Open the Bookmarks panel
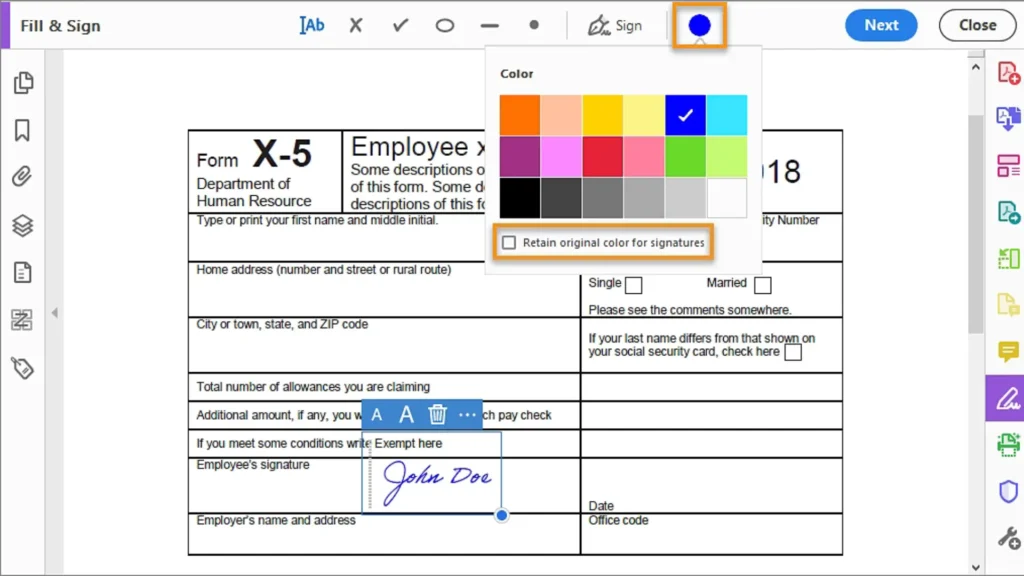The image size is (1024, 576). pos(24,130)
